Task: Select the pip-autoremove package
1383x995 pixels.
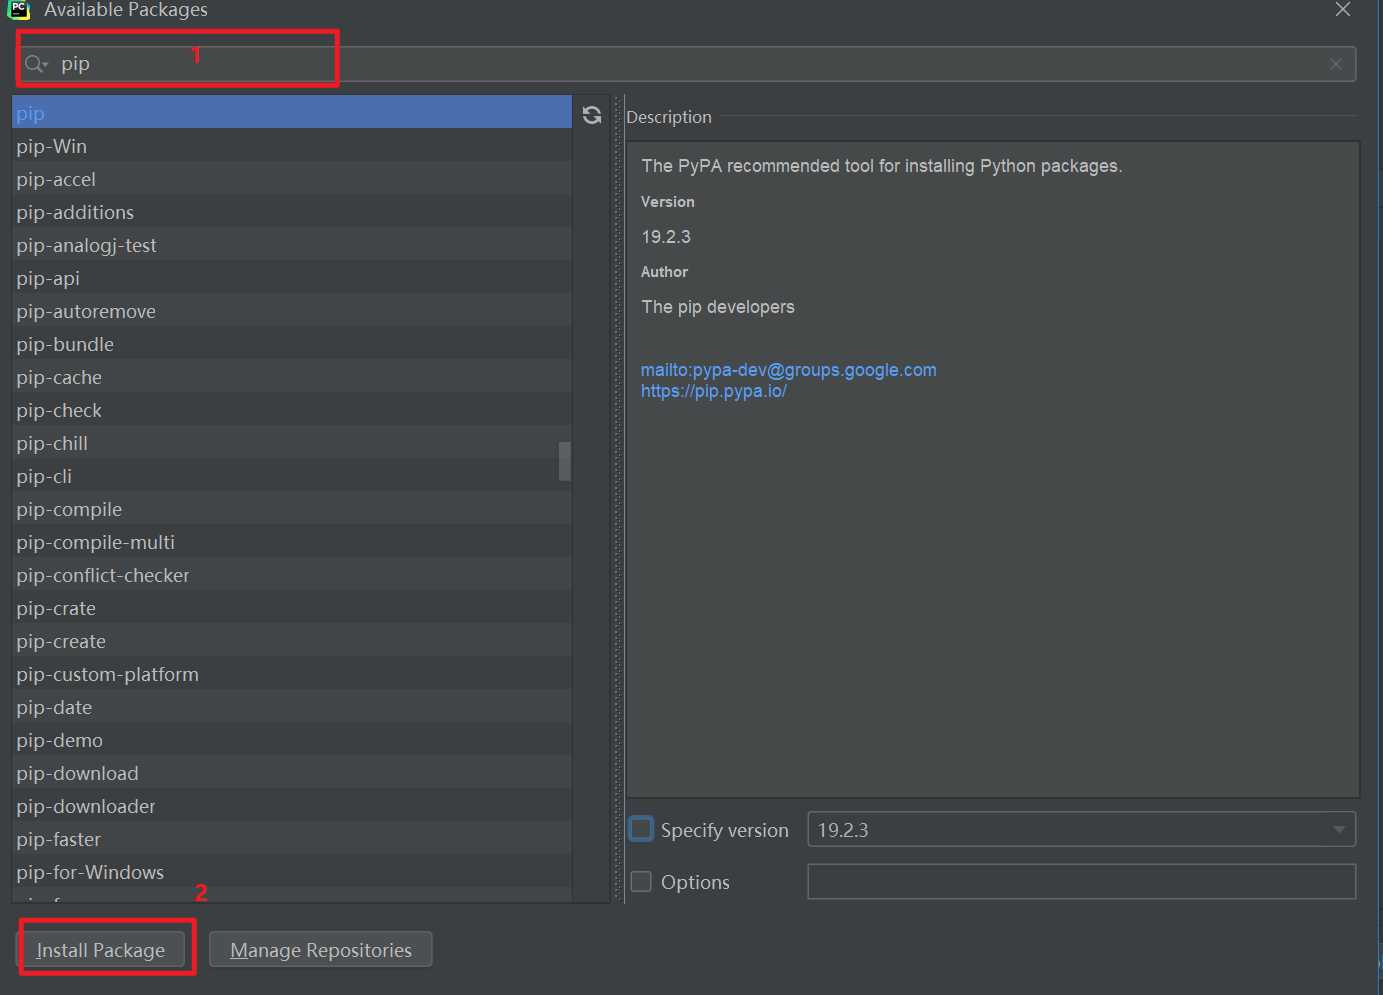Action: [291, 311]
